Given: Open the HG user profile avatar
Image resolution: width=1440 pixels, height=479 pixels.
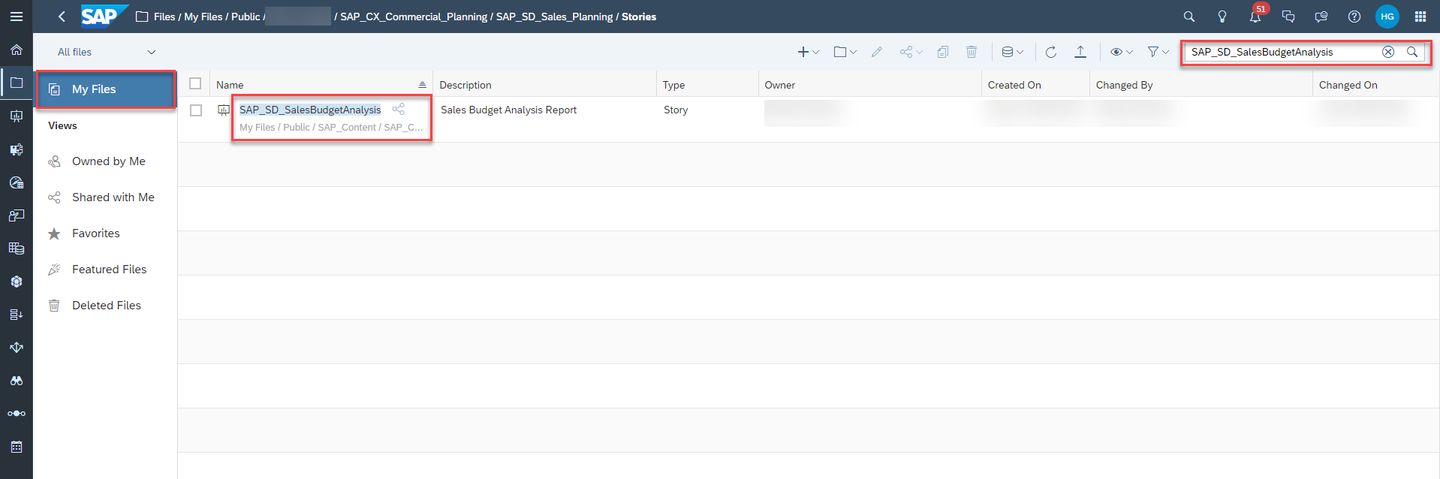Looking at the screenshot, I should click(1387, 17).
